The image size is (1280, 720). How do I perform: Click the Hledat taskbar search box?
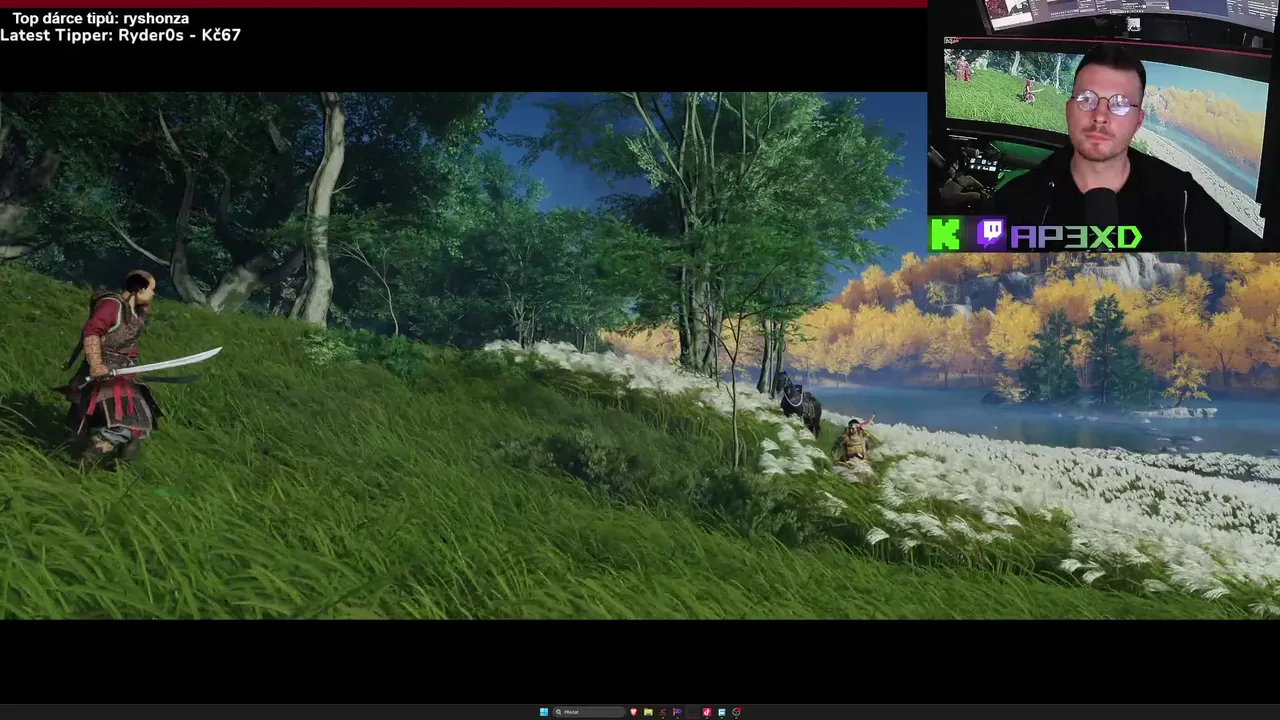[x=589, y=712]
